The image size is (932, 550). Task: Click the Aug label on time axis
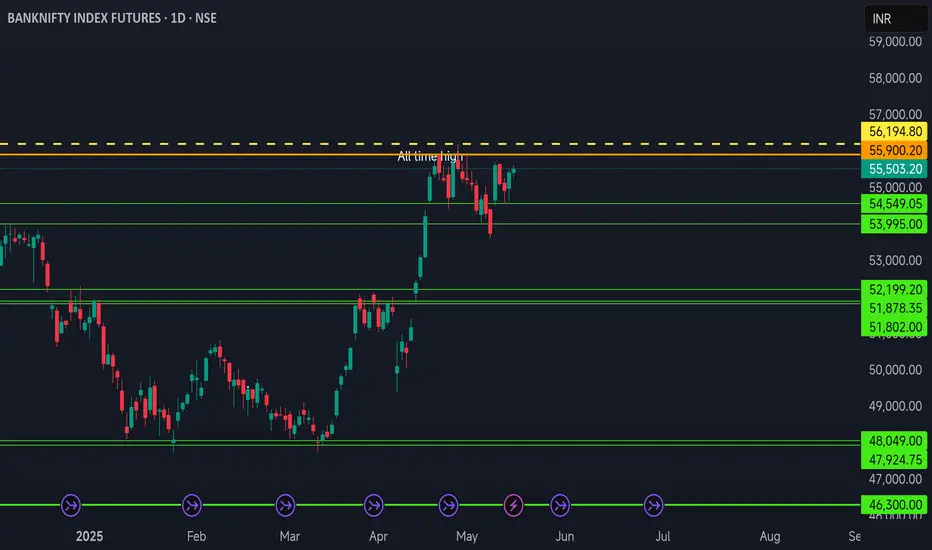coord(770,536)
